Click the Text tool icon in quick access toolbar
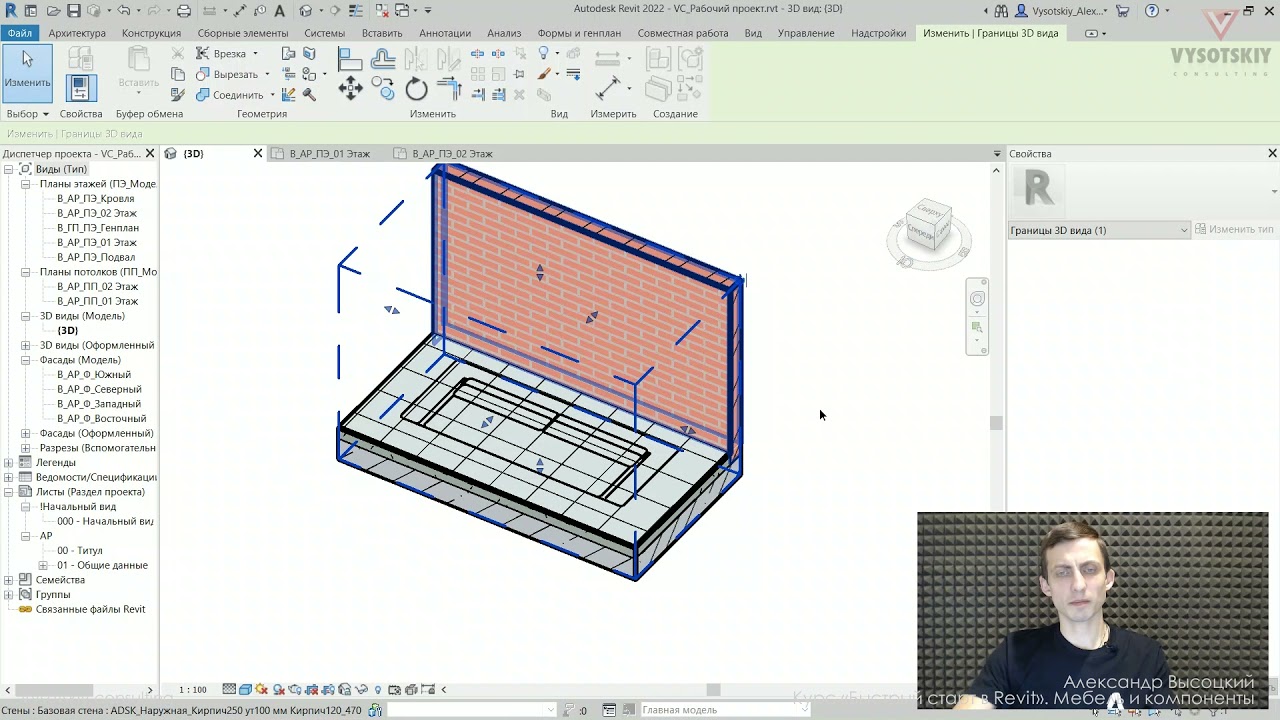 pos(279,11)
